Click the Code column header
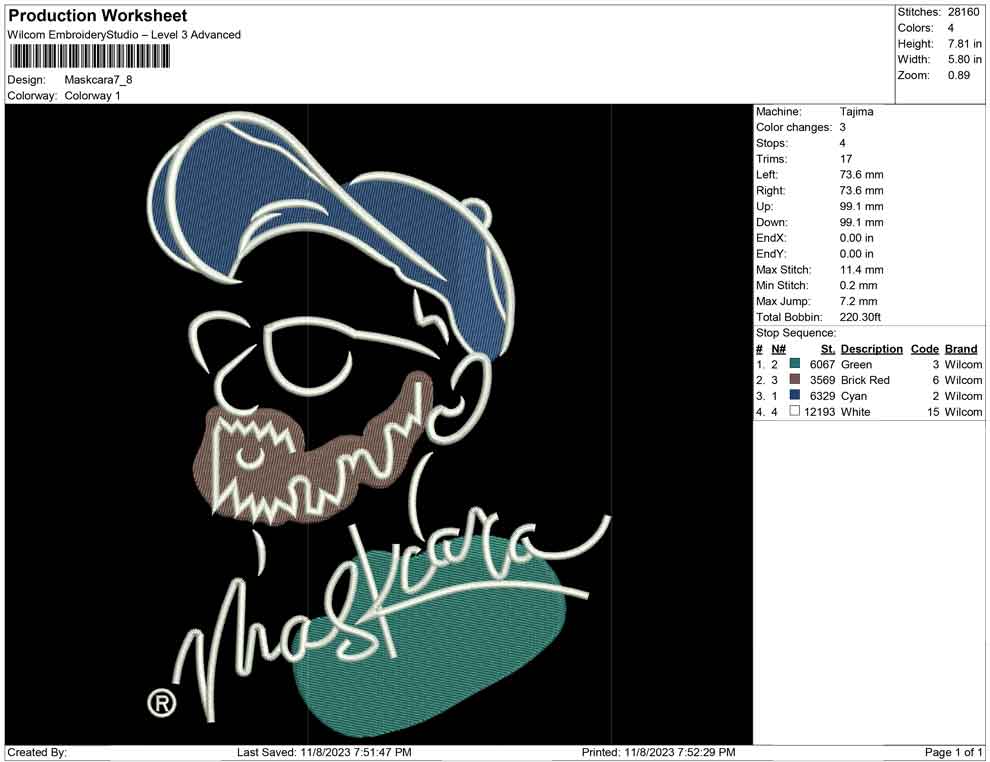Image resolution: width=990 pixels, height=762 pixels. (924, 349)
